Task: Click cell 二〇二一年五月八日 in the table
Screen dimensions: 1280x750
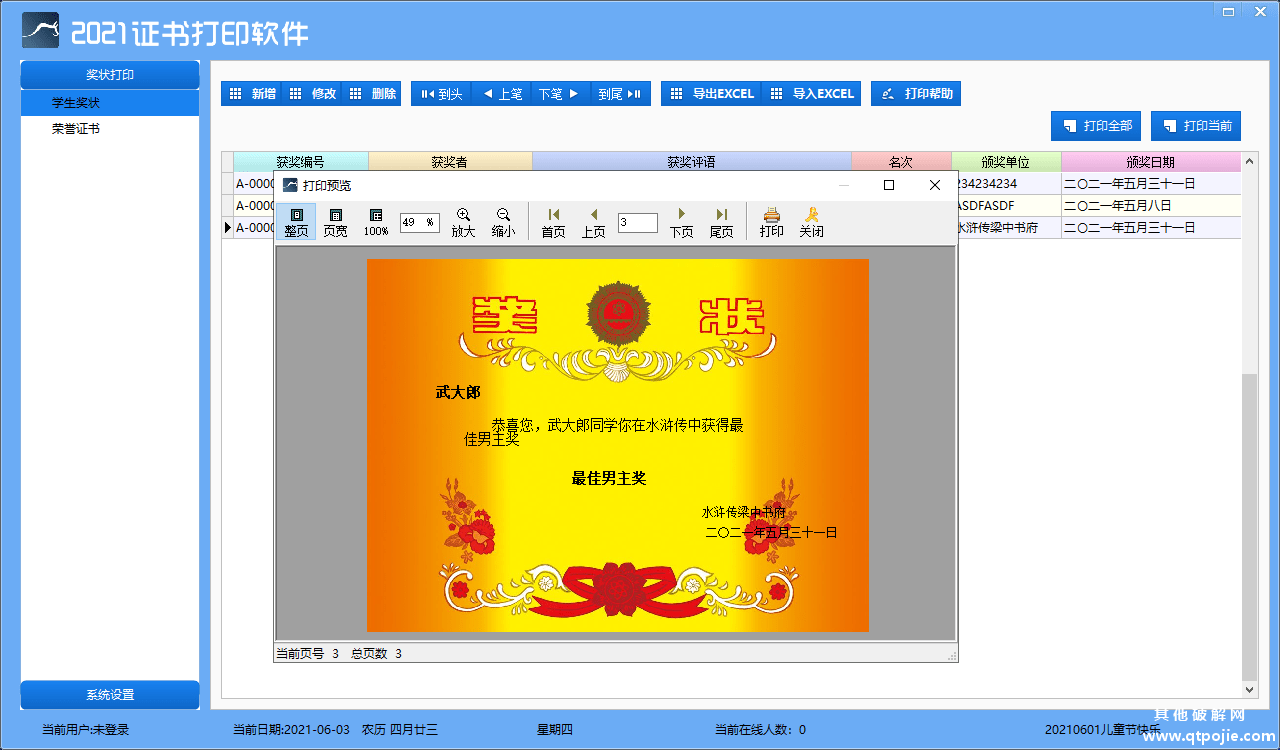Action: pos(1151,206)
